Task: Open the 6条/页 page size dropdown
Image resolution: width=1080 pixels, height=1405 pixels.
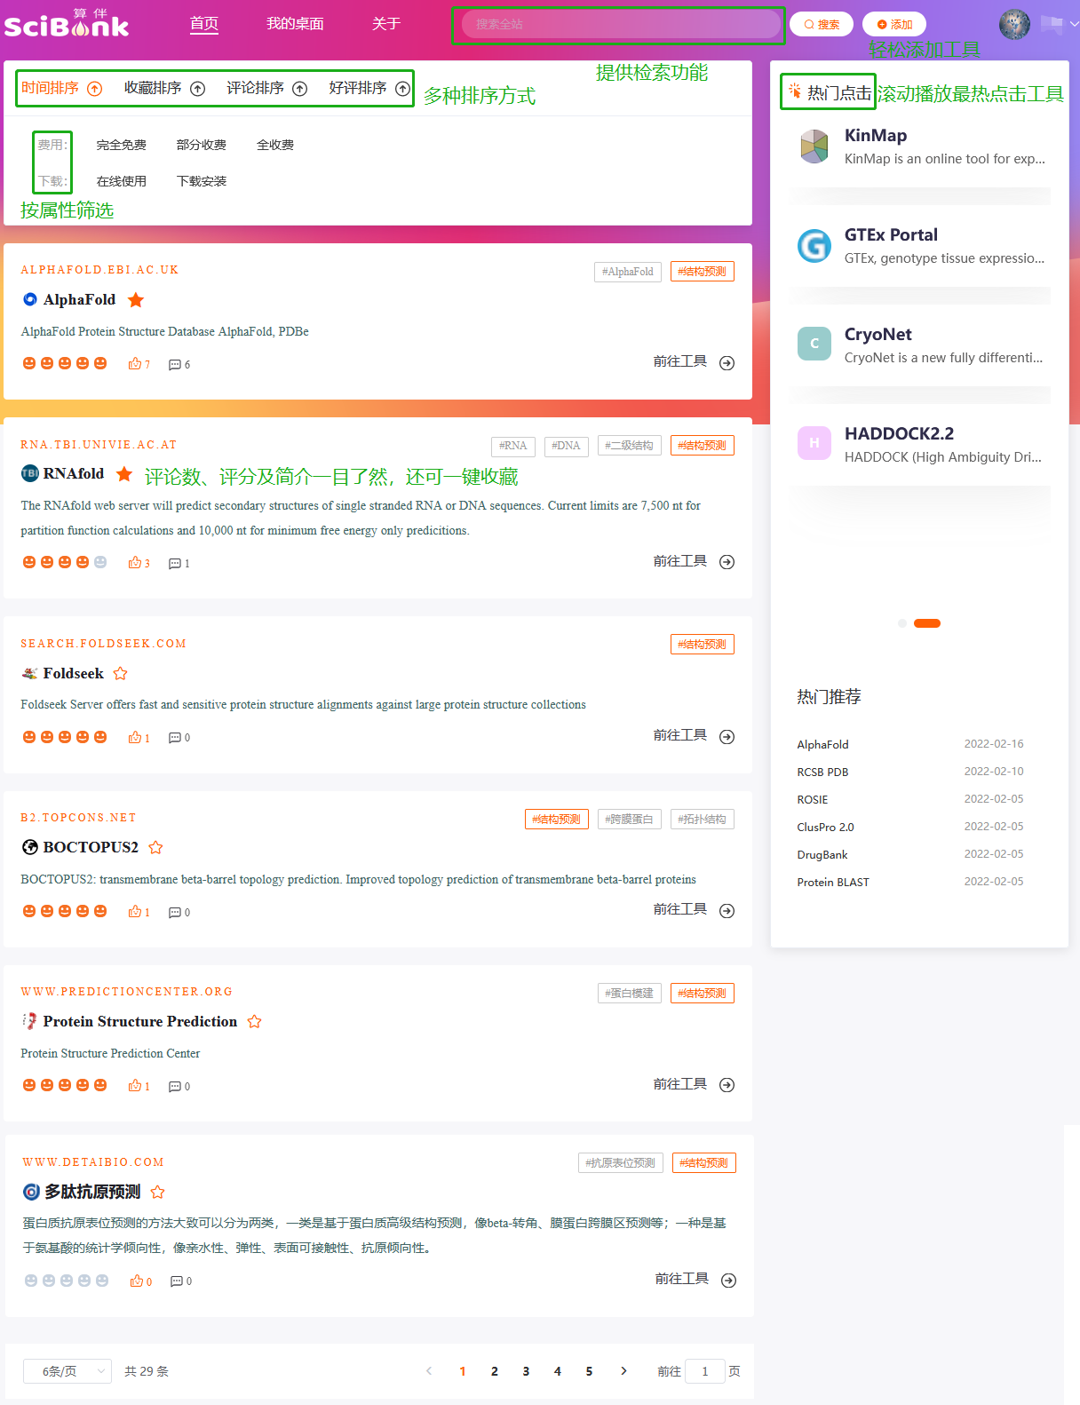Action: (x=67, y=1371)
